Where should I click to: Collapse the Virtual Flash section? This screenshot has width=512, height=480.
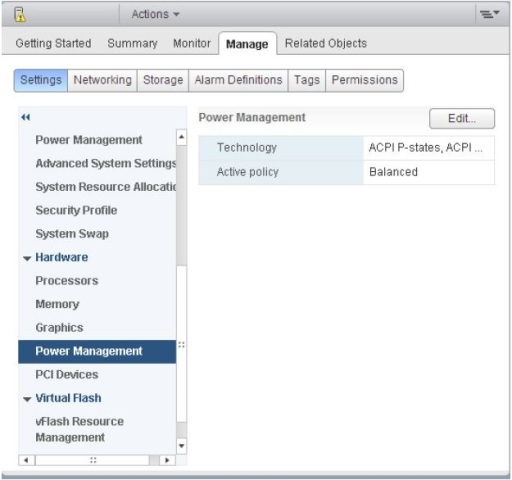pos(27,399)
